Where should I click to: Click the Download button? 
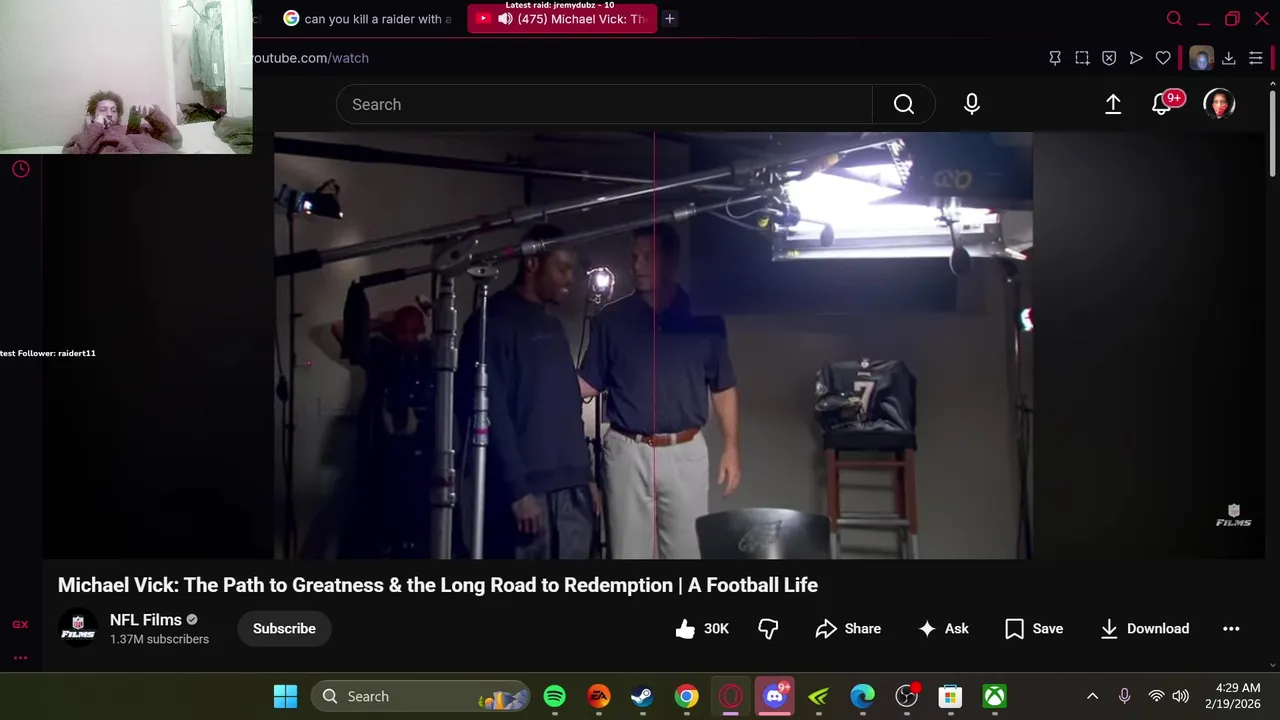click(1144, 628)
